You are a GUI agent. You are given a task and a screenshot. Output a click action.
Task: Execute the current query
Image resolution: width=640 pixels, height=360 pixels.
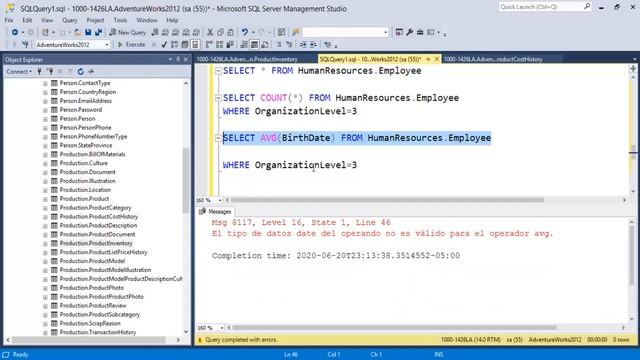tap(131, 44)
